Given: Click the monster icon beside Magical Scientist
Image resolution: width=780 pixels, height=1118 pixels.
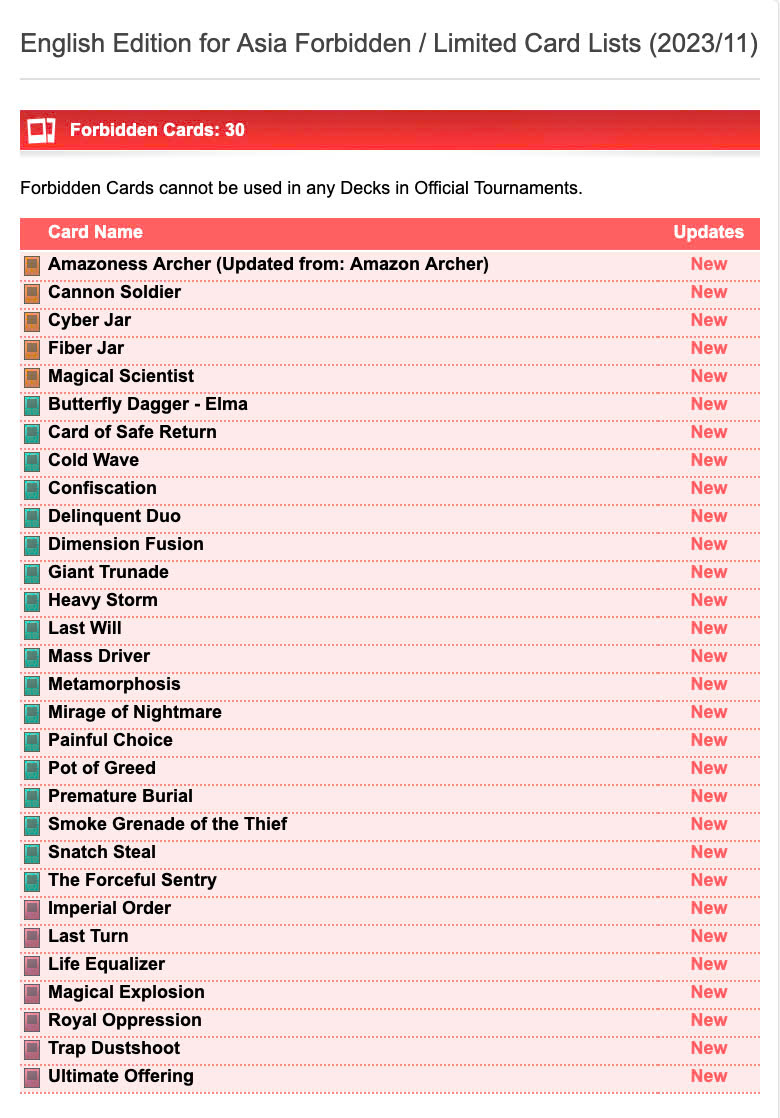Looking at the screenshot, I should (x=32, y=377).
